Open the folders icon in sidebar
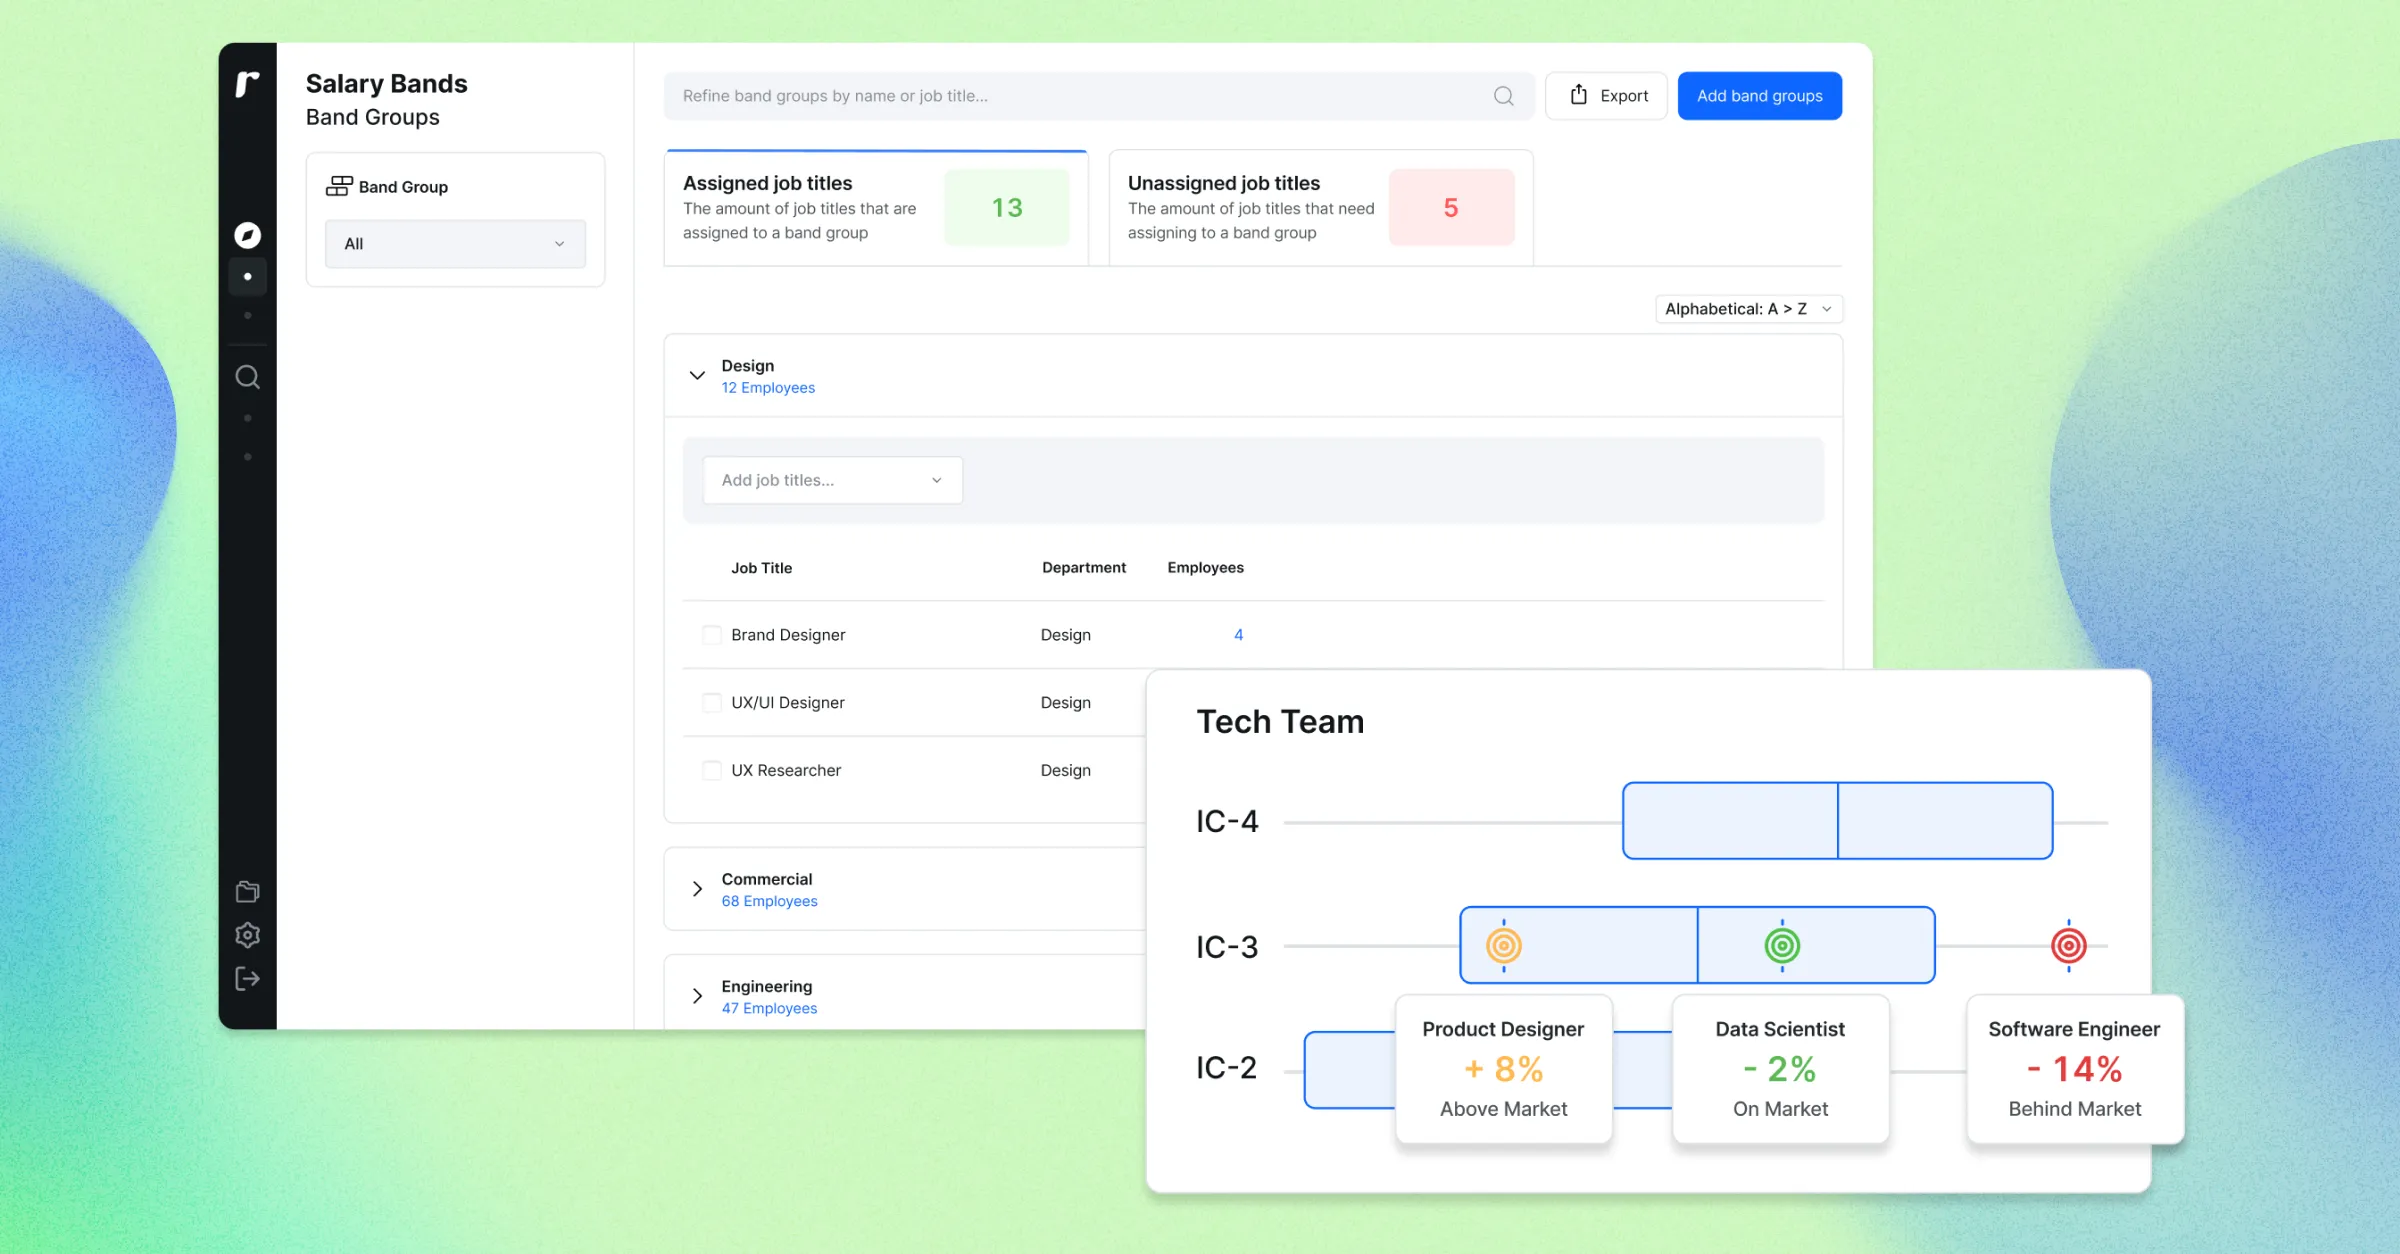Screen dimensions: 2400x1254 point(247,891)
